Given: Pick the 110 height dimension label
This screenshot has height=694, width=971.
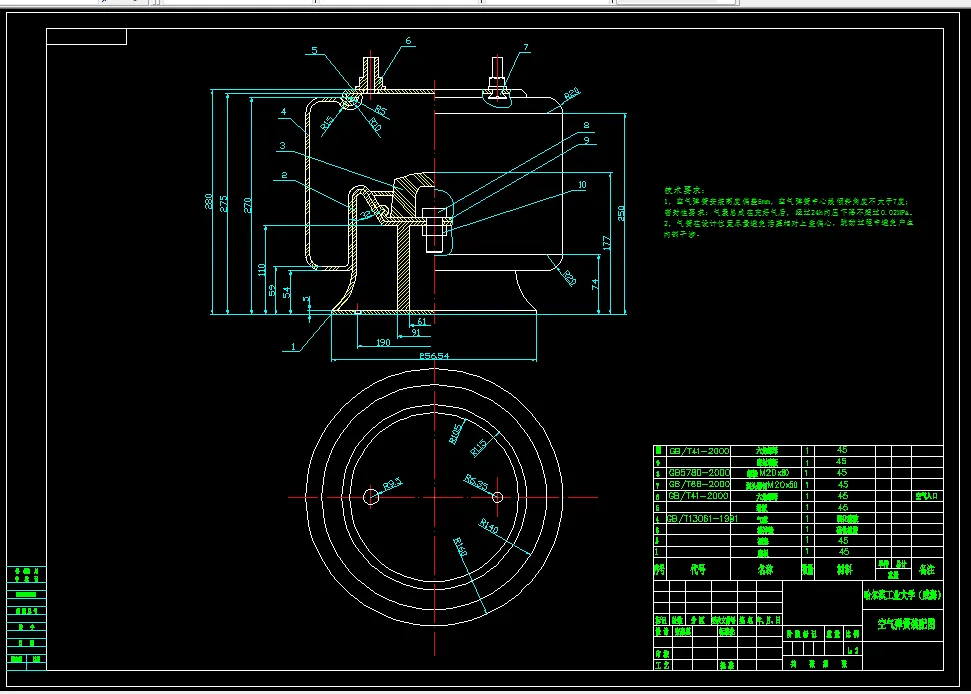Looking at the screenshot, I should pyautogui.click(x=261, y=270).
